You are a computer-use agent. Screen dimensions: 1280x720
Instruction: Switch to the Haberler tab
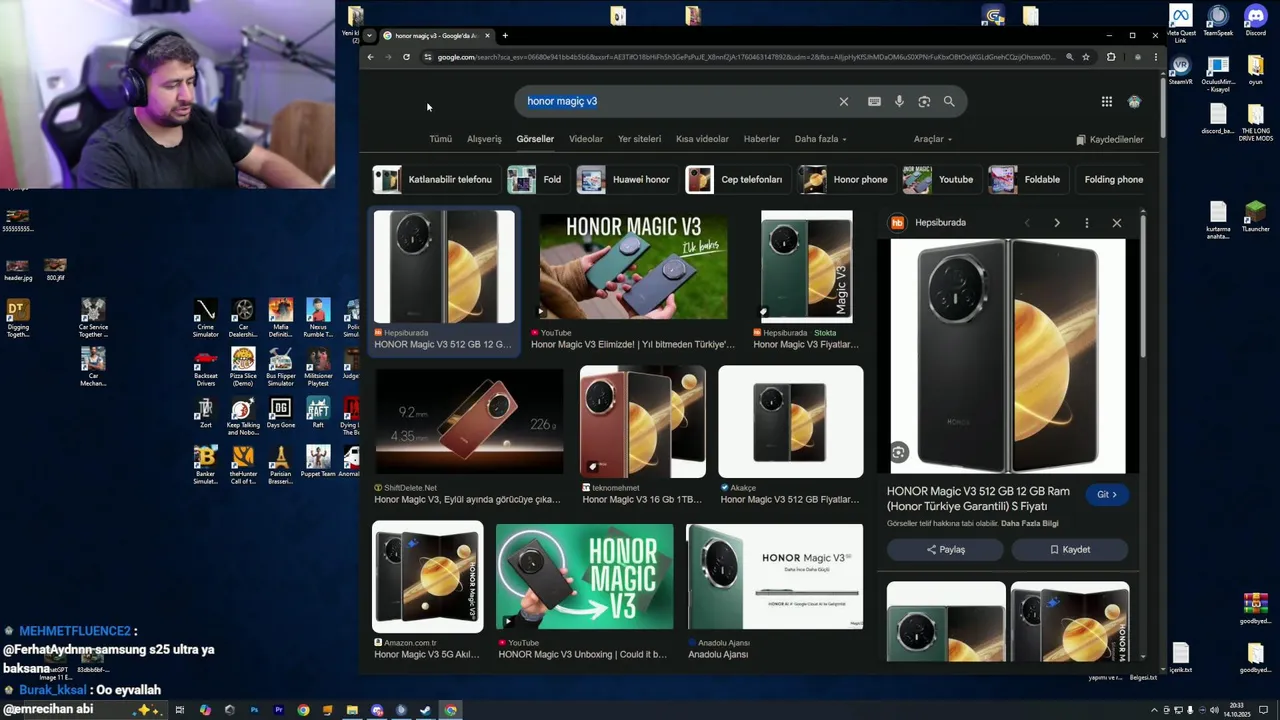[761, 139]
